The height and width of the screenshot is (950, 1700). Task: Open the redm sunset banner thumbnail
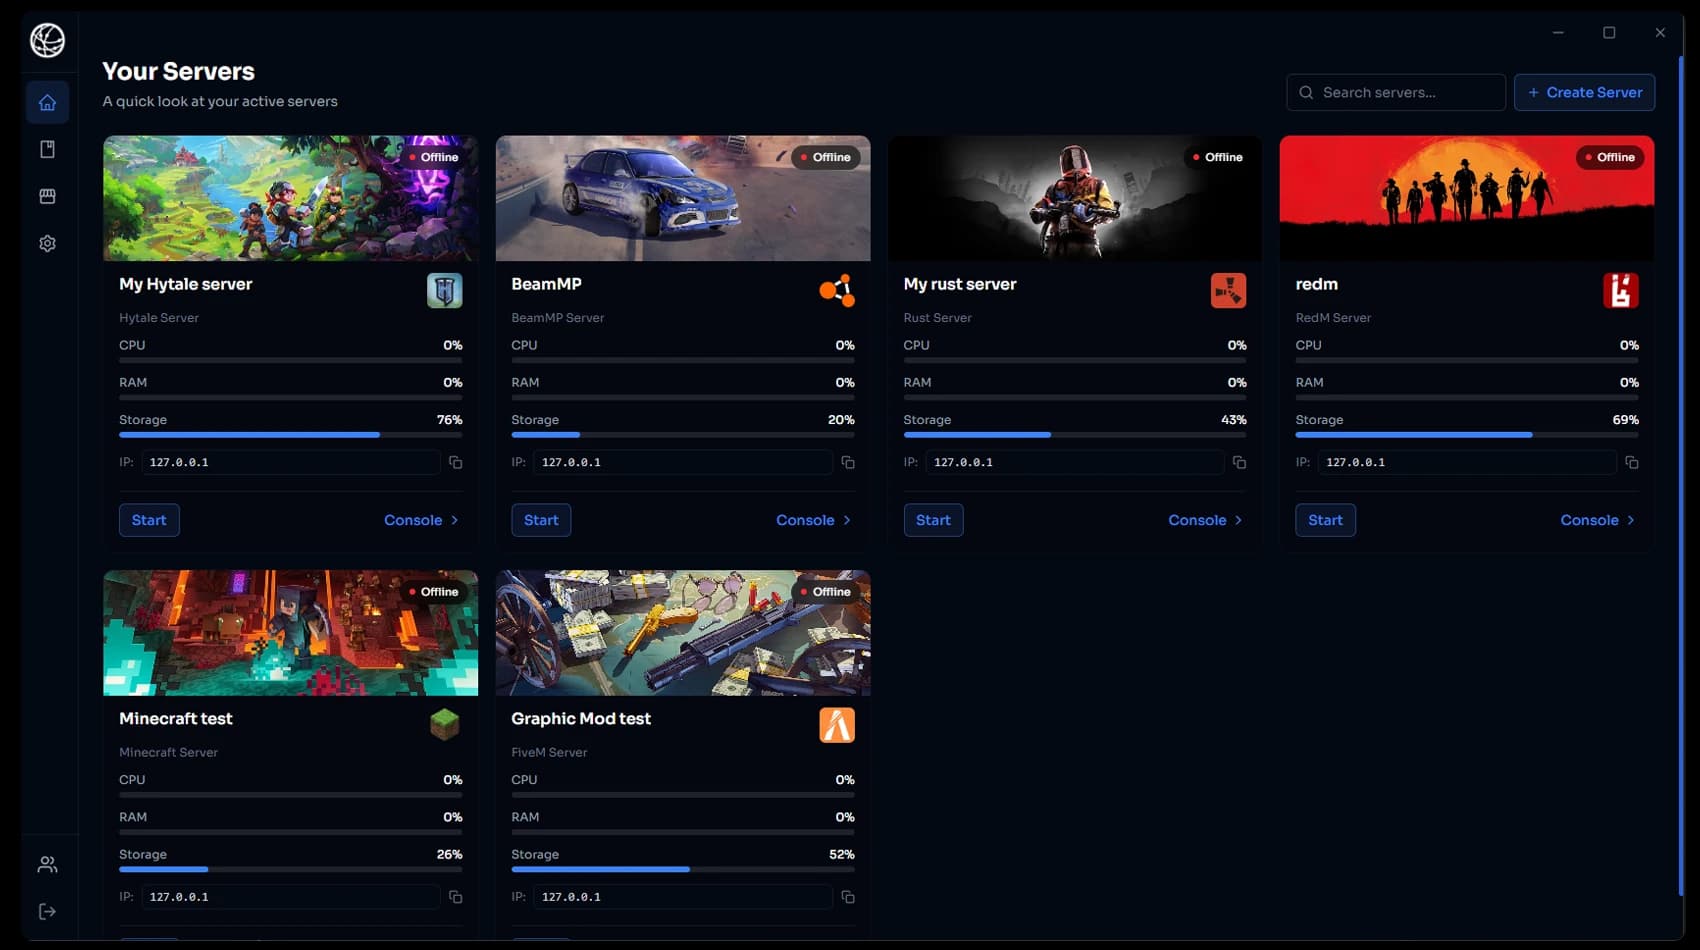pos(1467,198)
